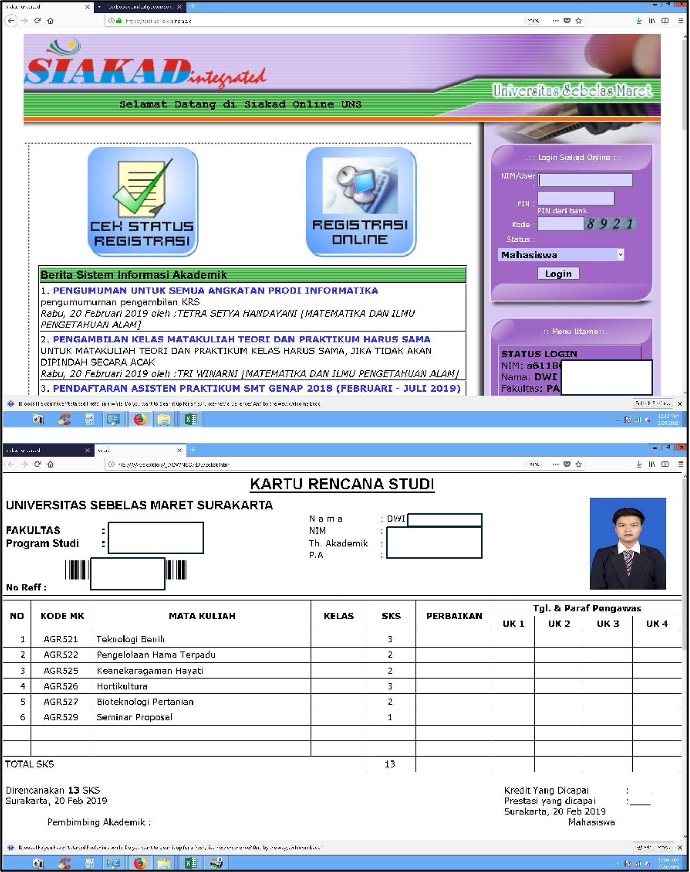Screen dimensions: 690x872
Task: Open the Registrasi Online icon
Action: [x=360, y=202]
